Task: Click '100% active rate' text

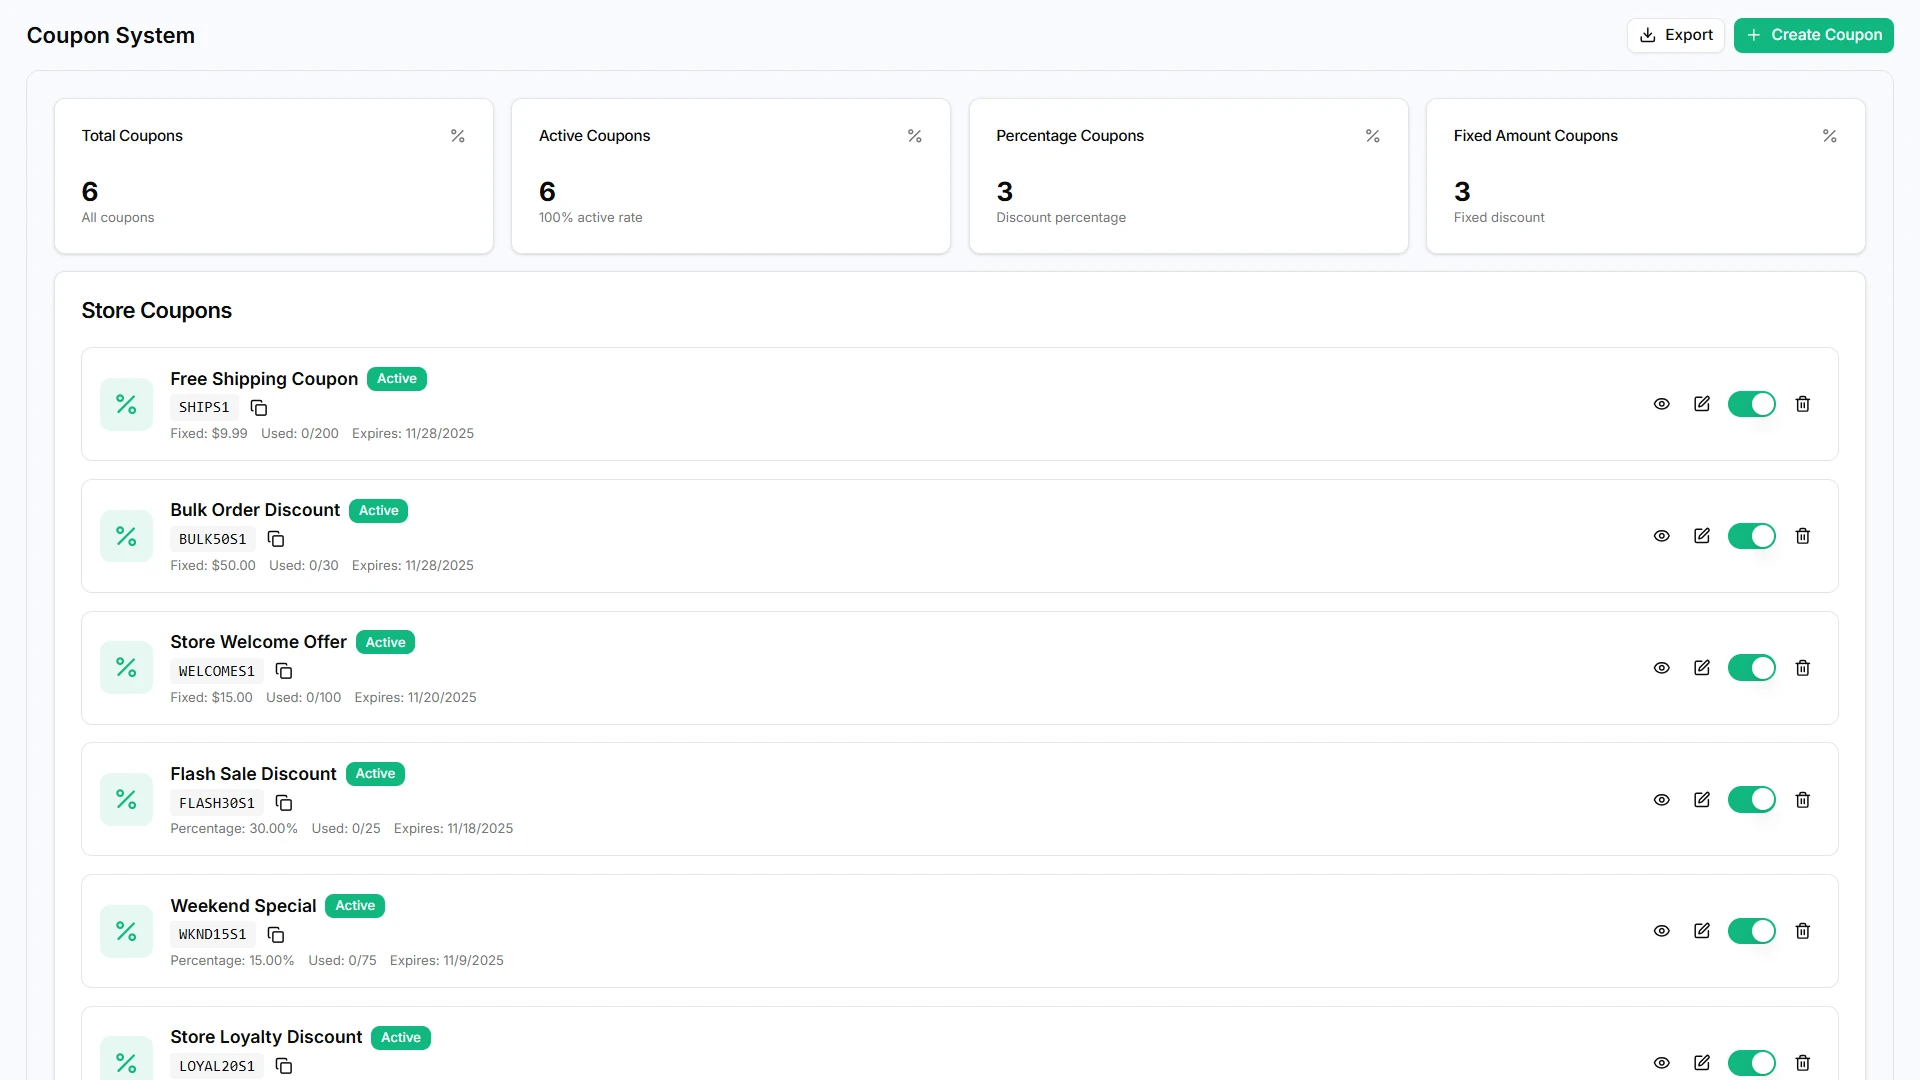Action: pos(591,218)
